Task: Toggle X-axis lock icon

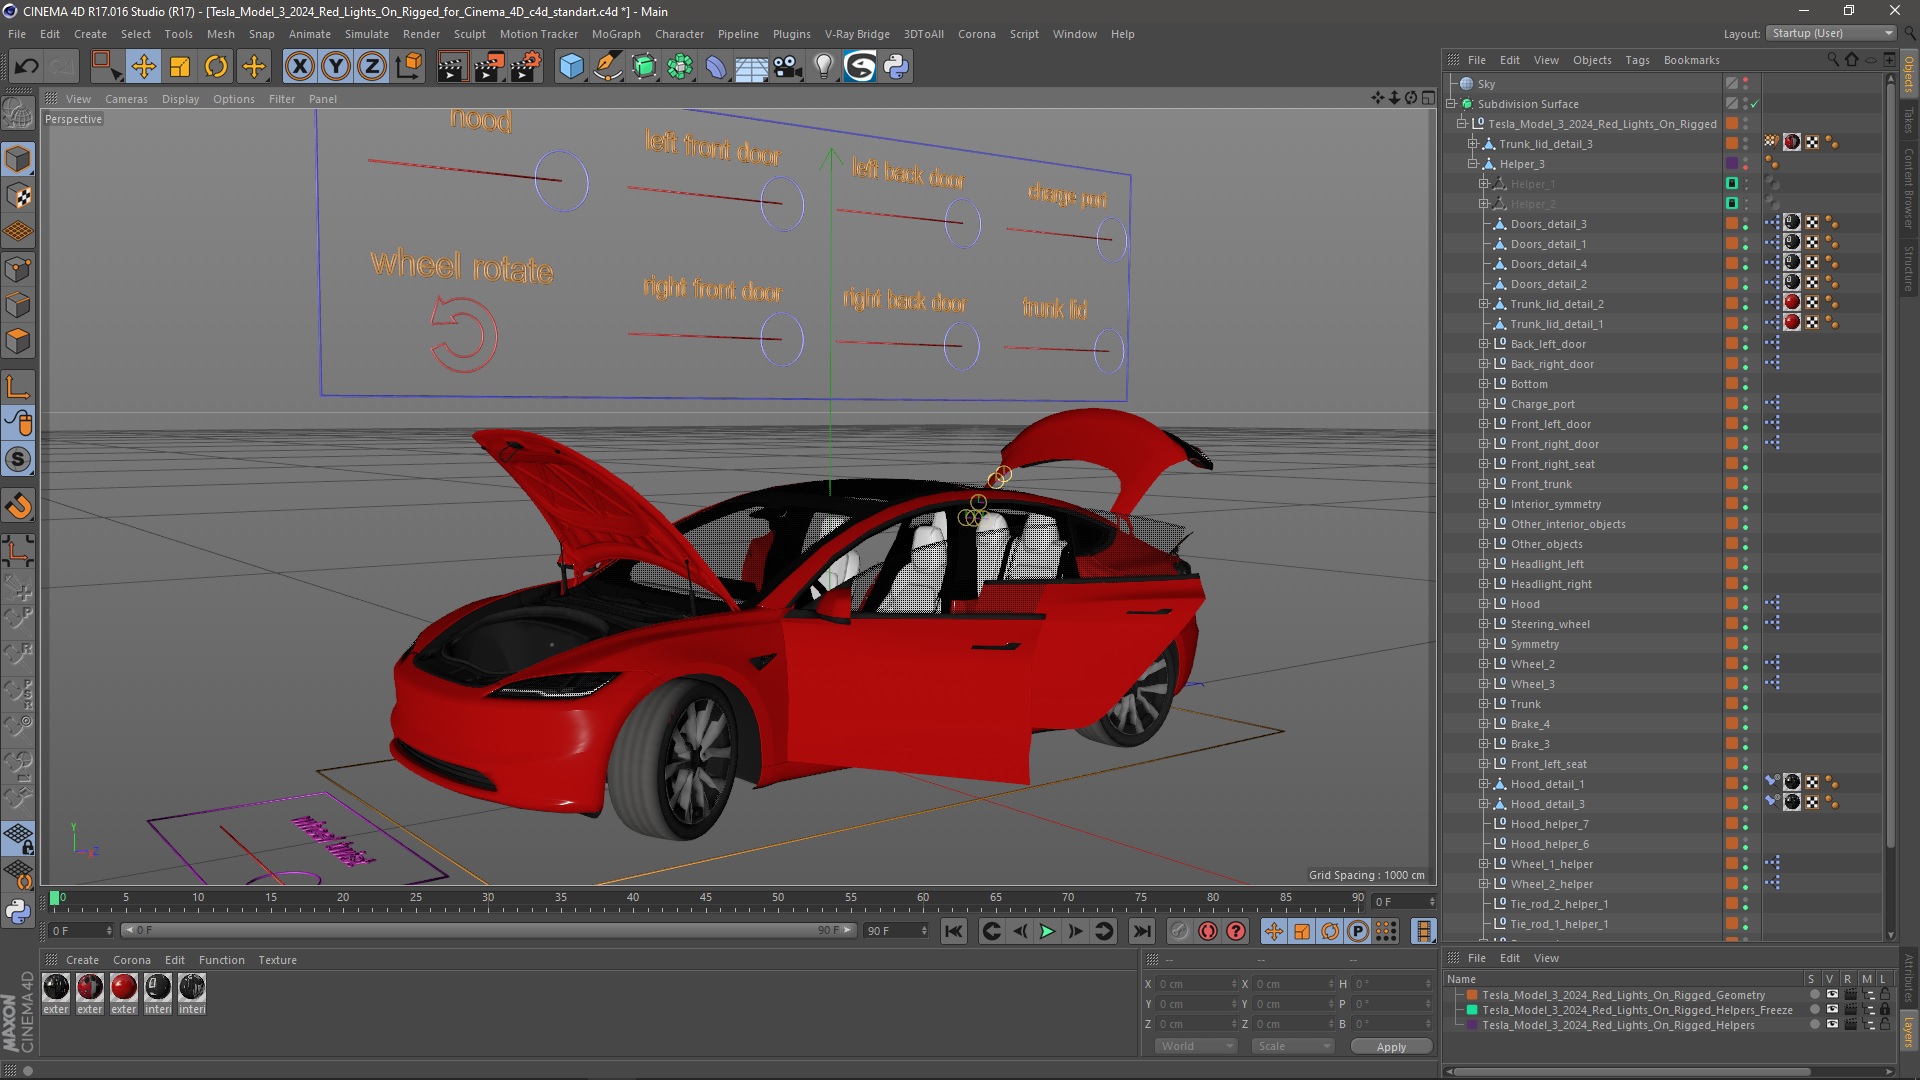Action: [x=299, y=67]
